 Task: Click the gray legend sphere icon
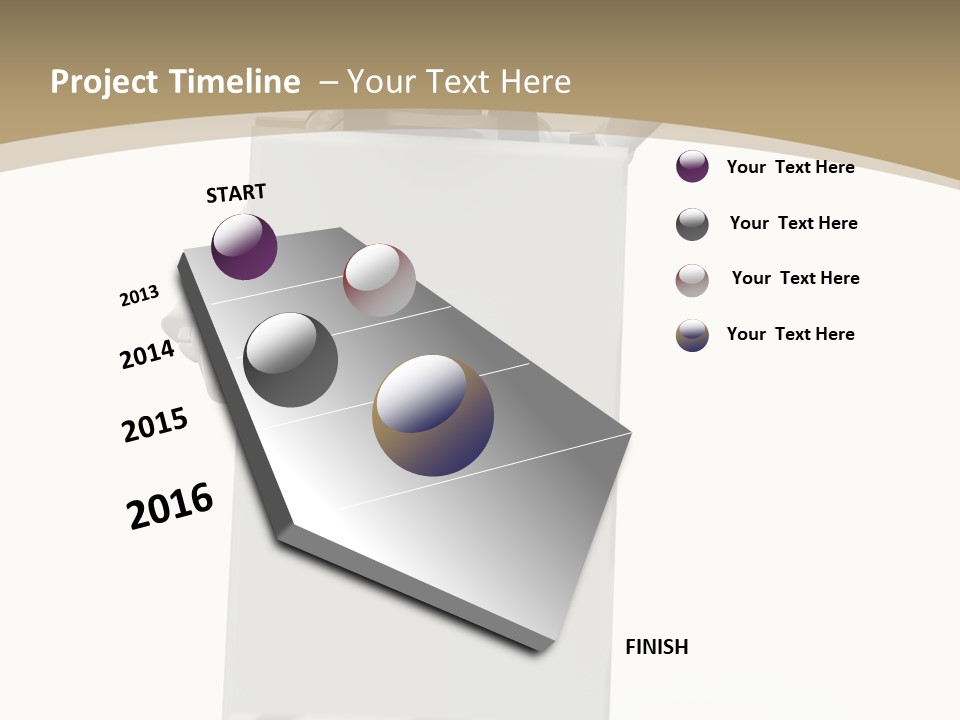(x=691, y=222)
